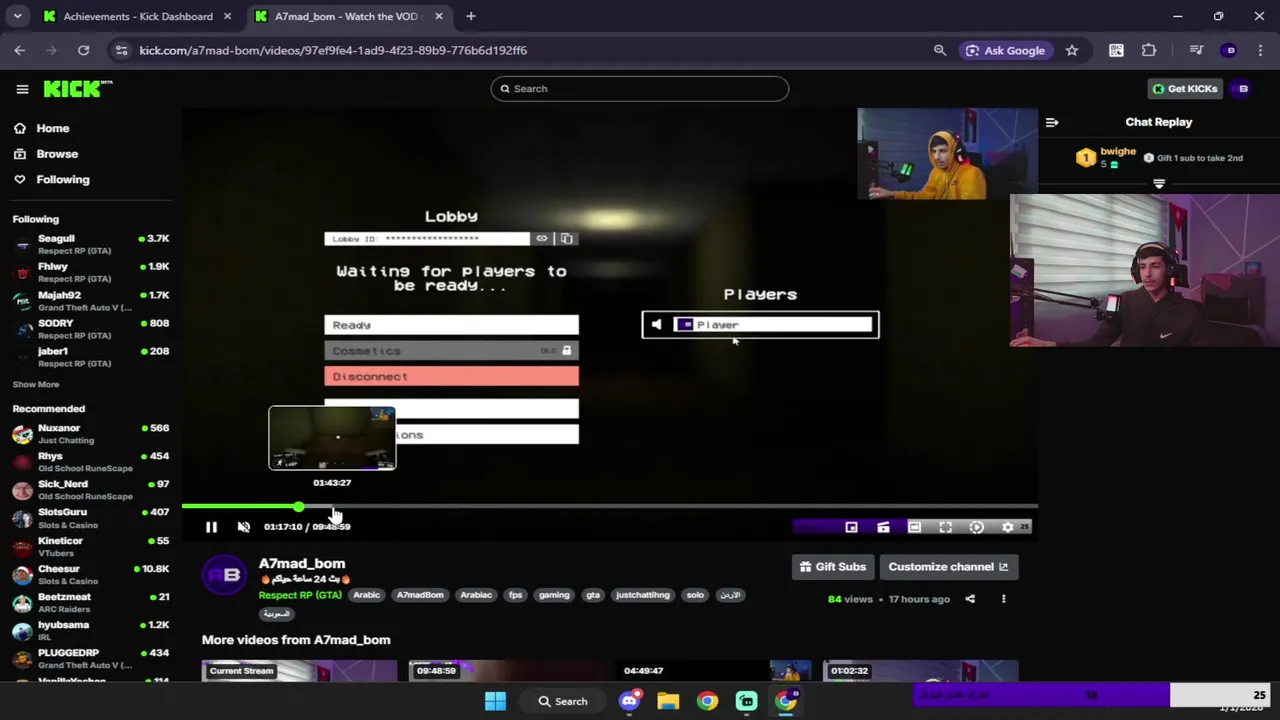Screen dimensions: 1280x720
Task: Click the A7mad_bom channel avatar
Action: (224, 575)
